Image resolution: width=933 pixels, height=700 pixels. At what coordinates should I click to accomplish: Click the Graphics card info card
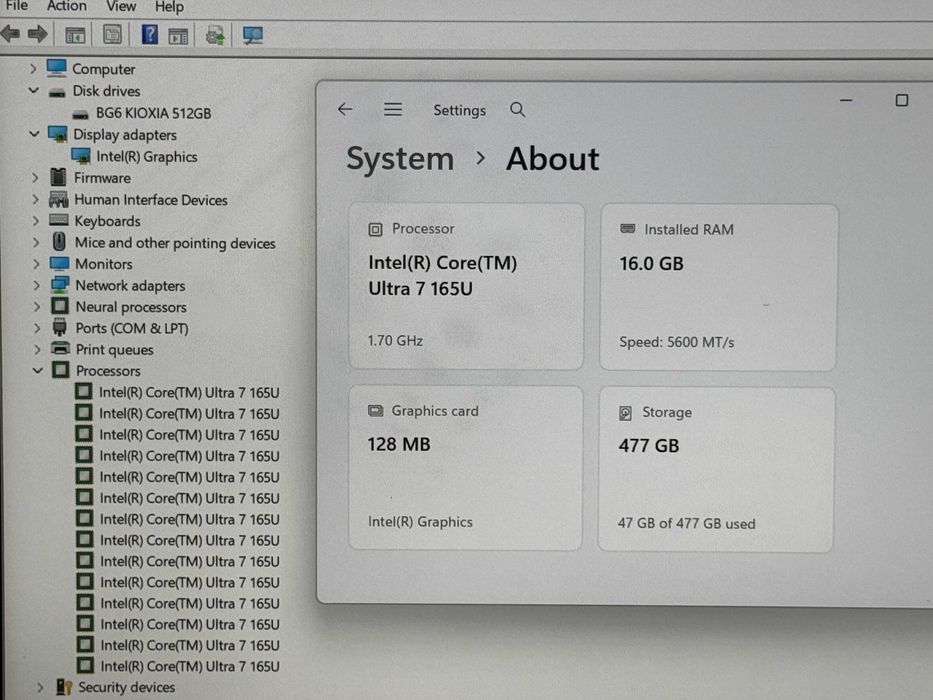(465, 468)
